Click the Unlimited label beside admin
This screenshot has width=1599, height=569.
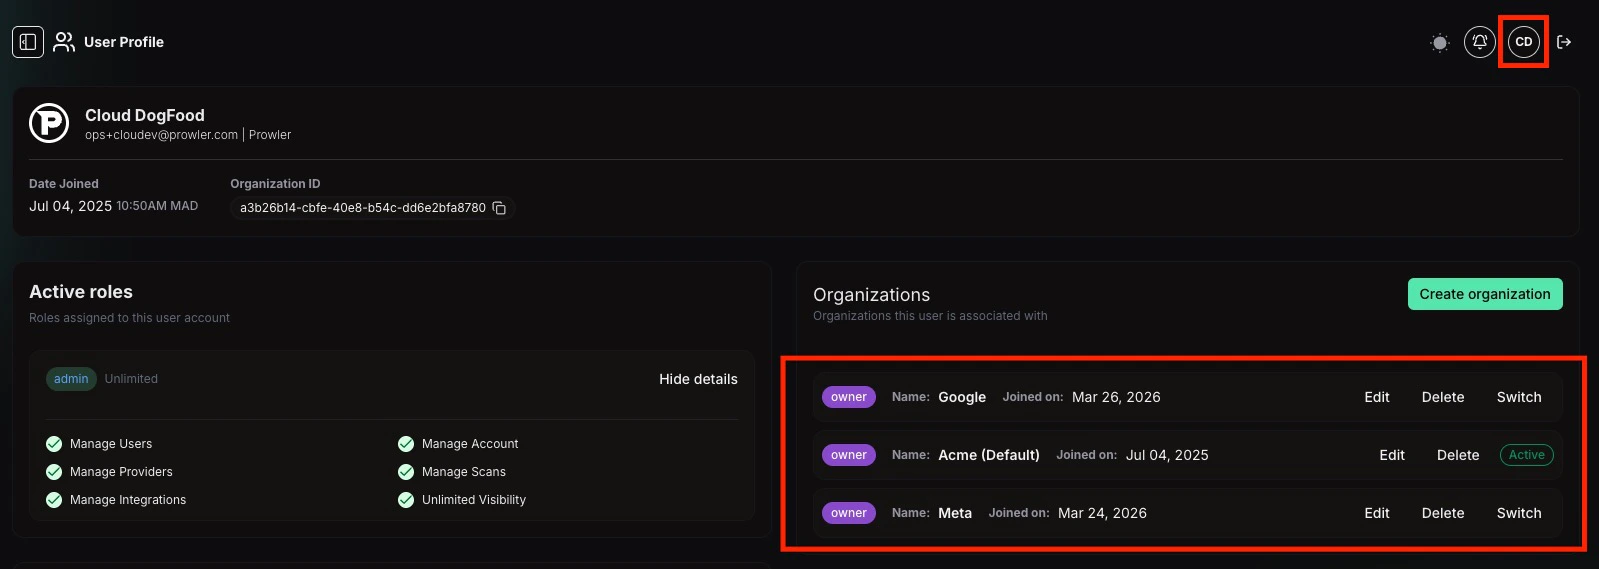[131, 379]
